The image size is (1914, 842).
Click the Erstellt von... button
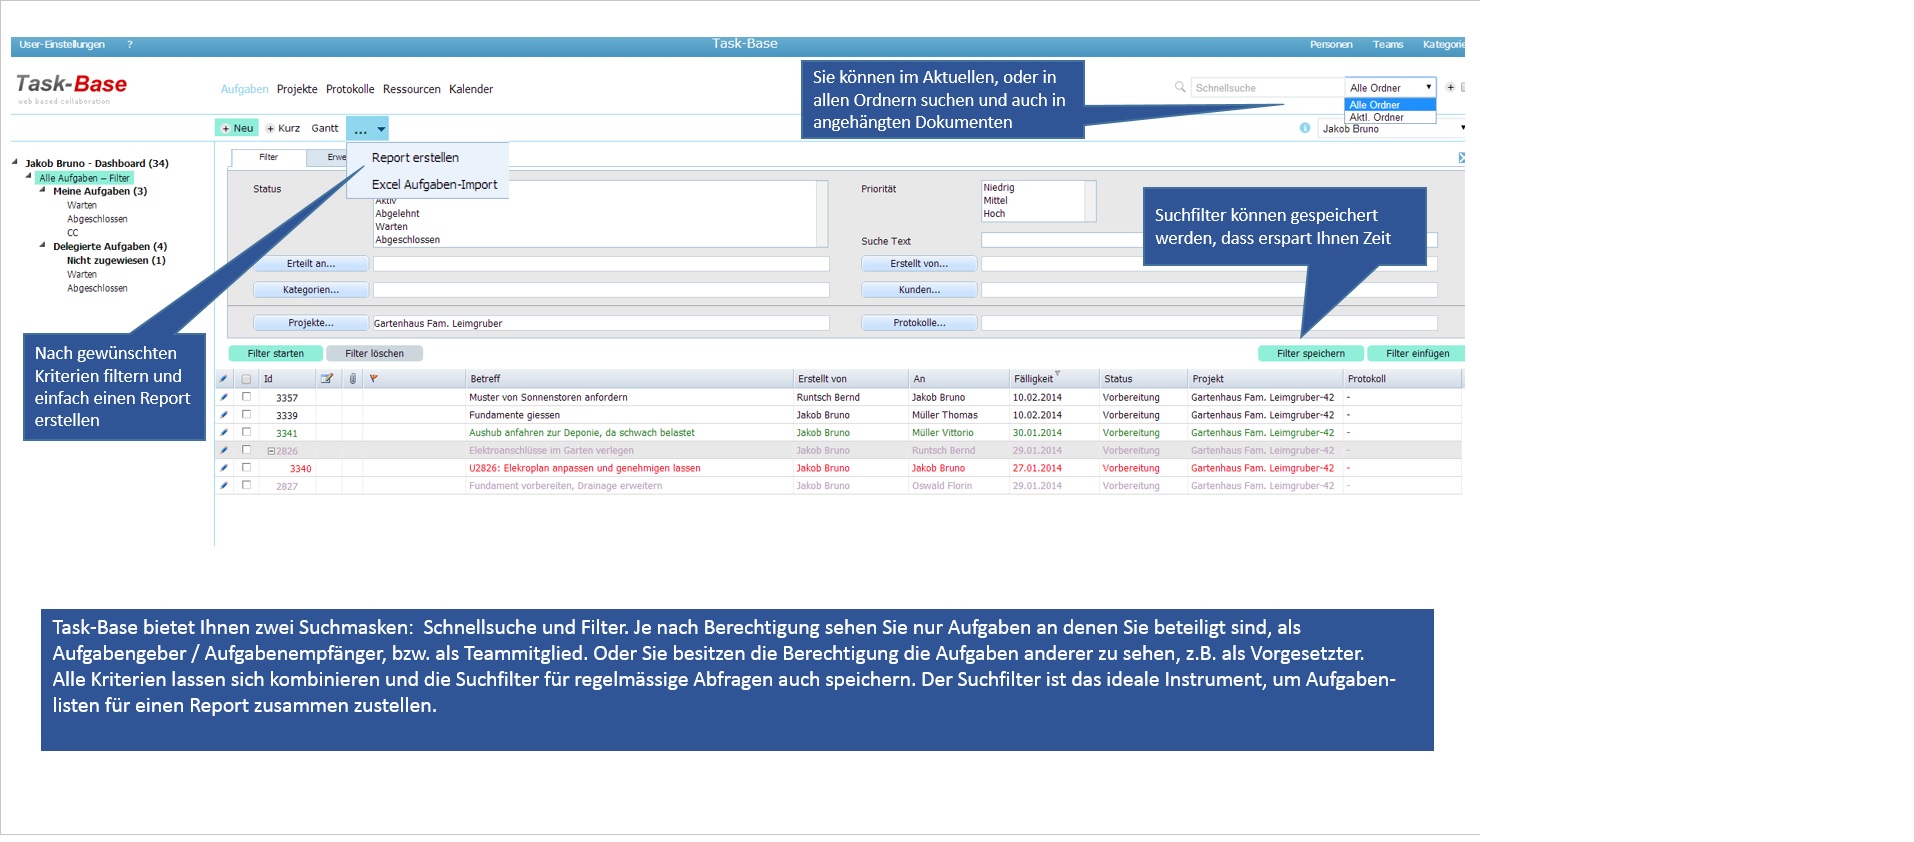coord(919,264)
